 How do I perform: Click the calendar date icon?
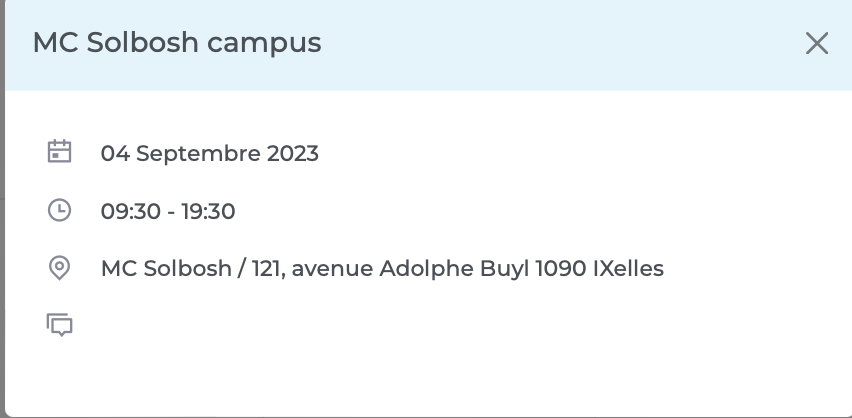pyautogui.click(x=60, y=152)
